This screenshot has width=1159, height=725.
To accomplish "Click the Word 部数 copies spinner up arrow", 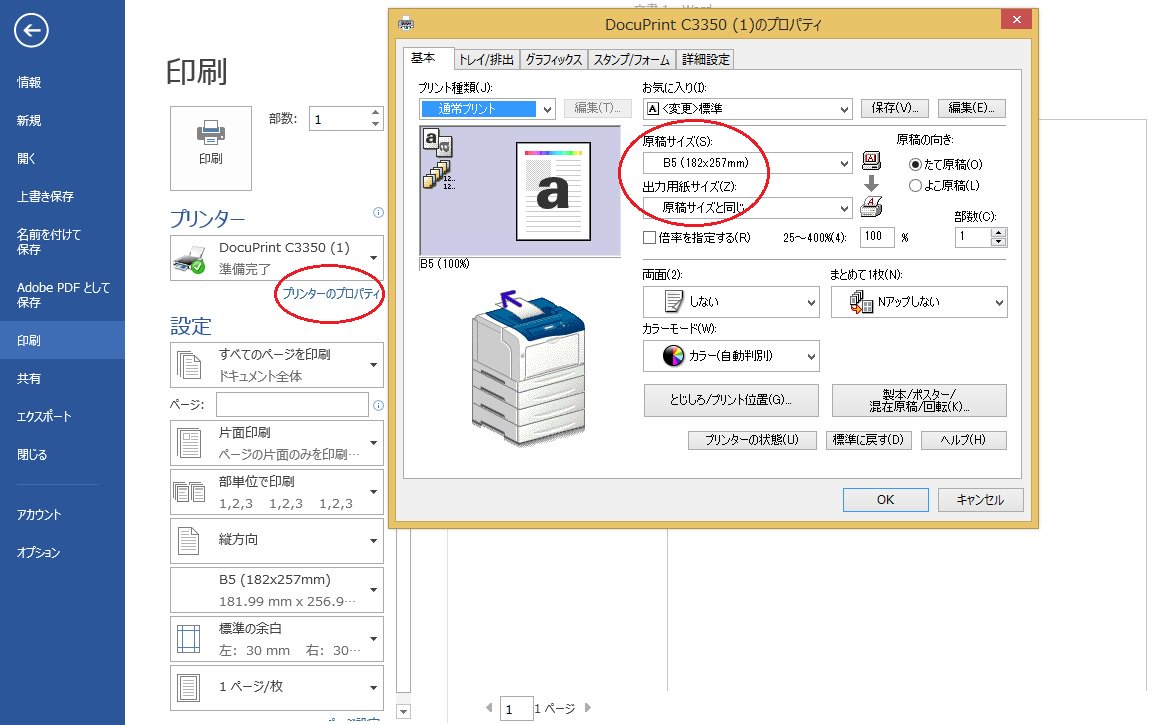I will click(x=375, y=113).
